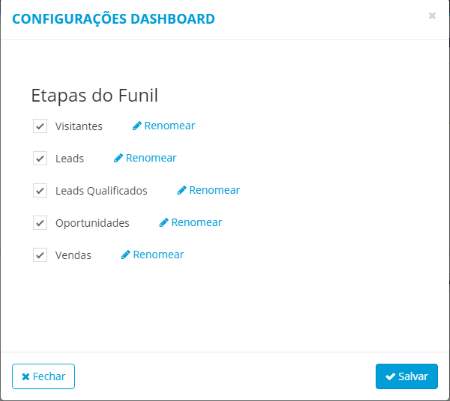
Task: Toggle the Vendas checkbox
Action: [x=40, y=255]
